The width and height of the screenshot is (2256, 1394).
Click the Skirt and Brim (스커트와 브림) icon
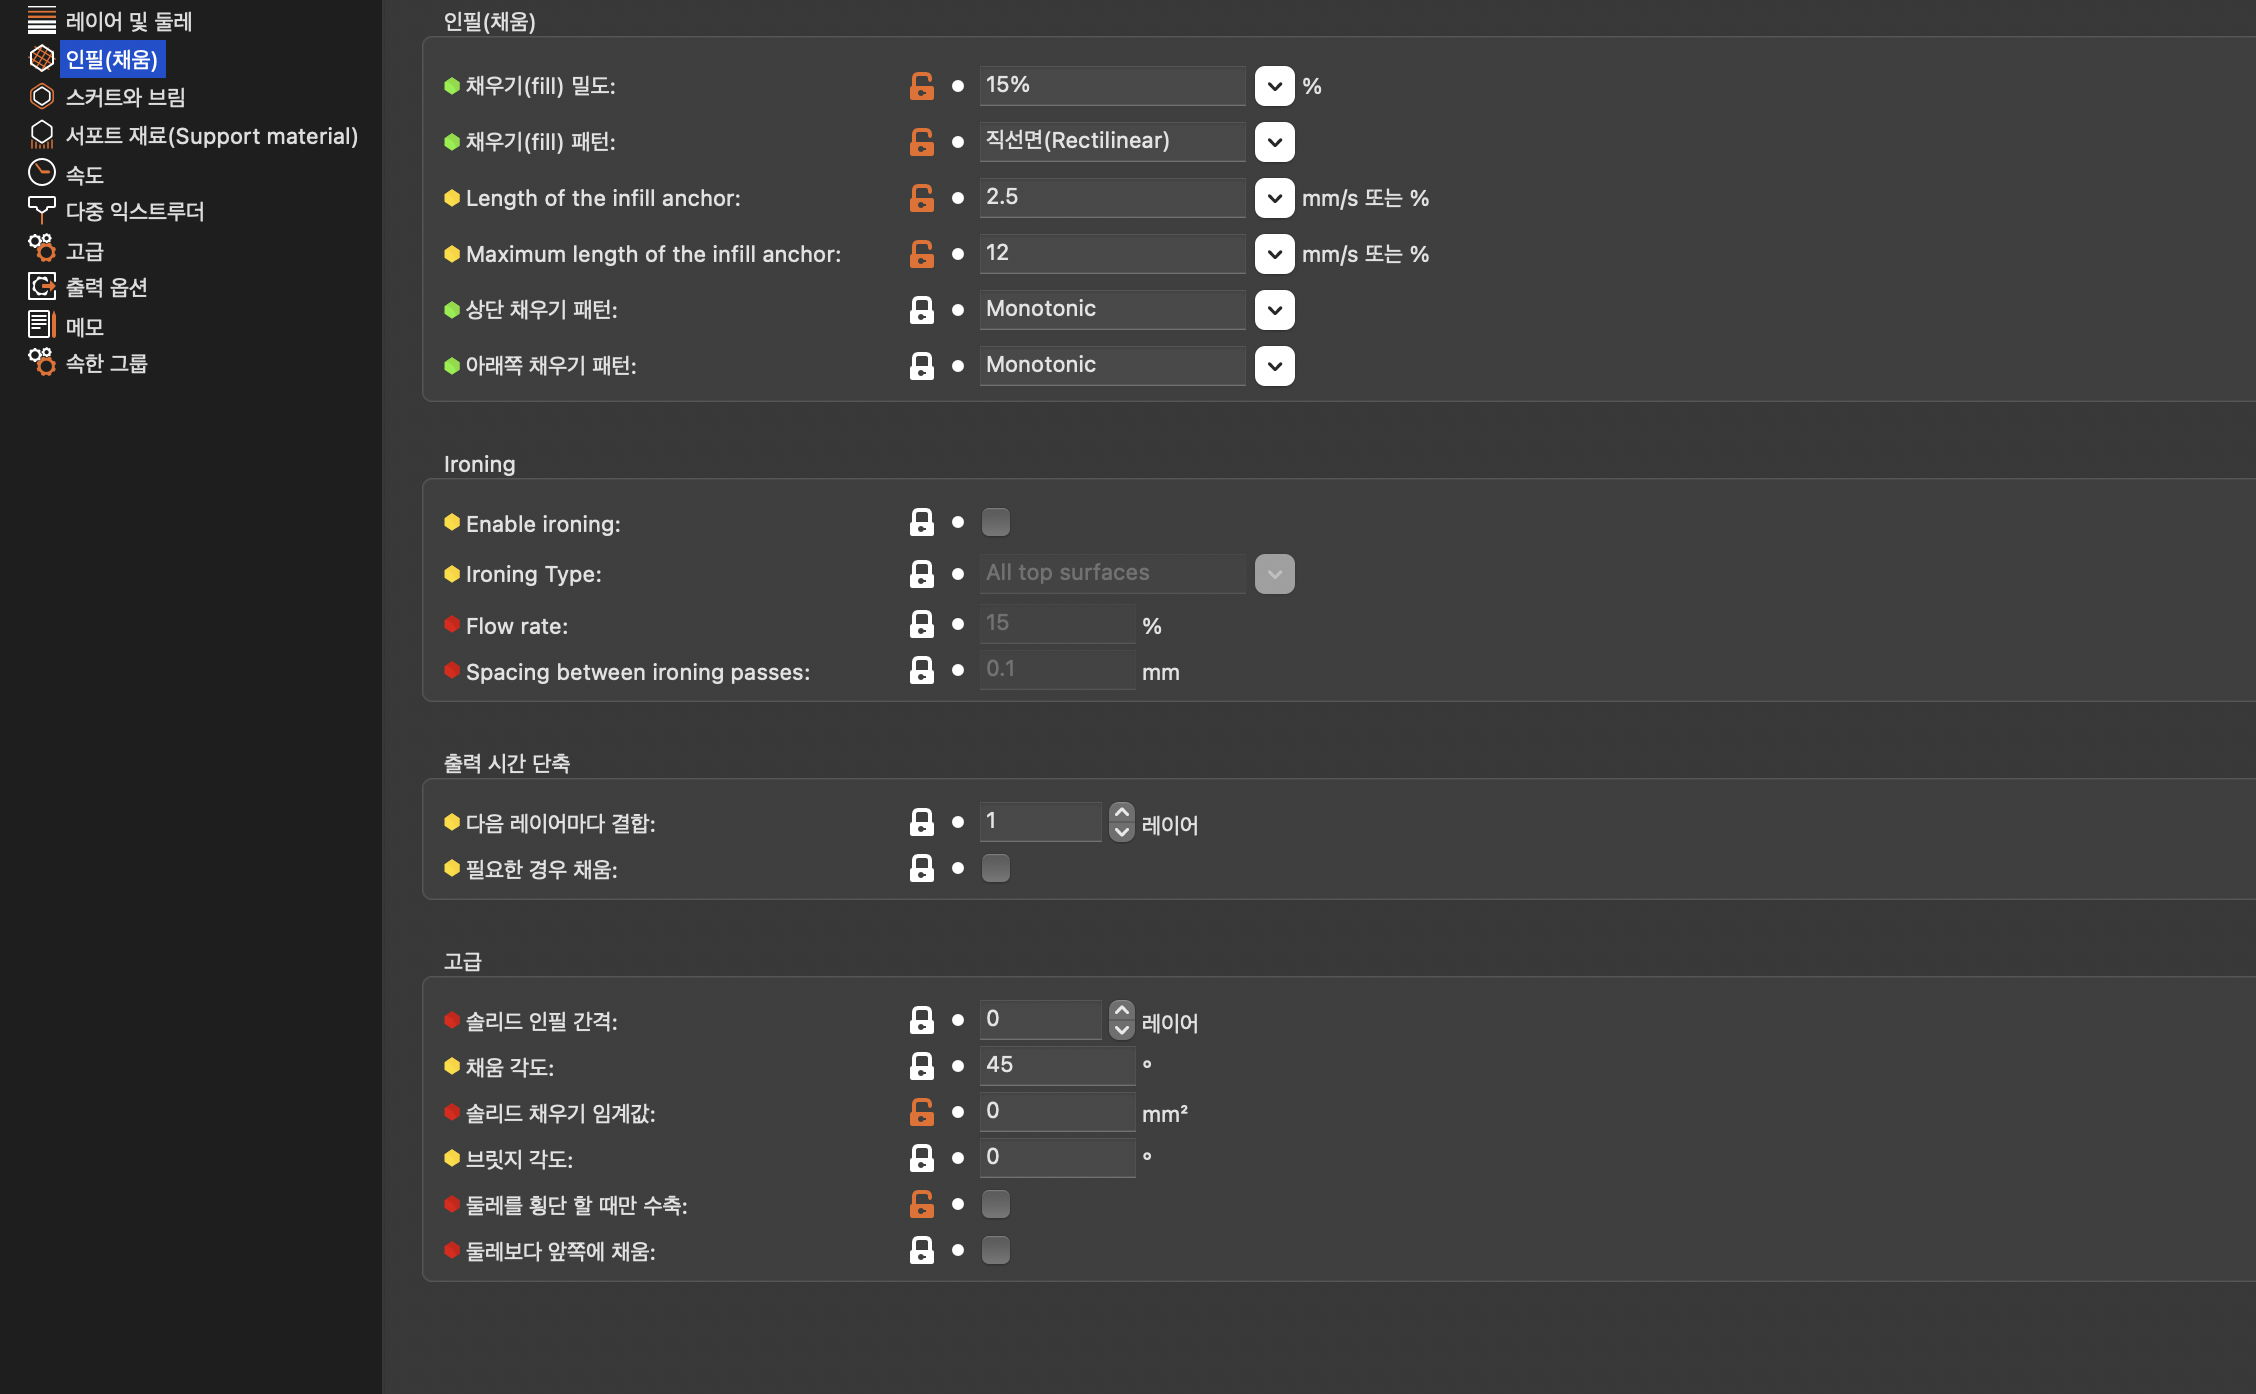[42, 97]
